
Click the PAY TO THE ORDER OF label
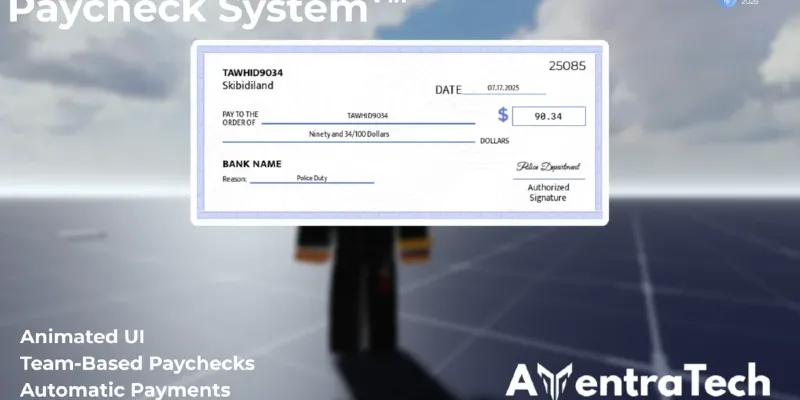click(240, 118)
